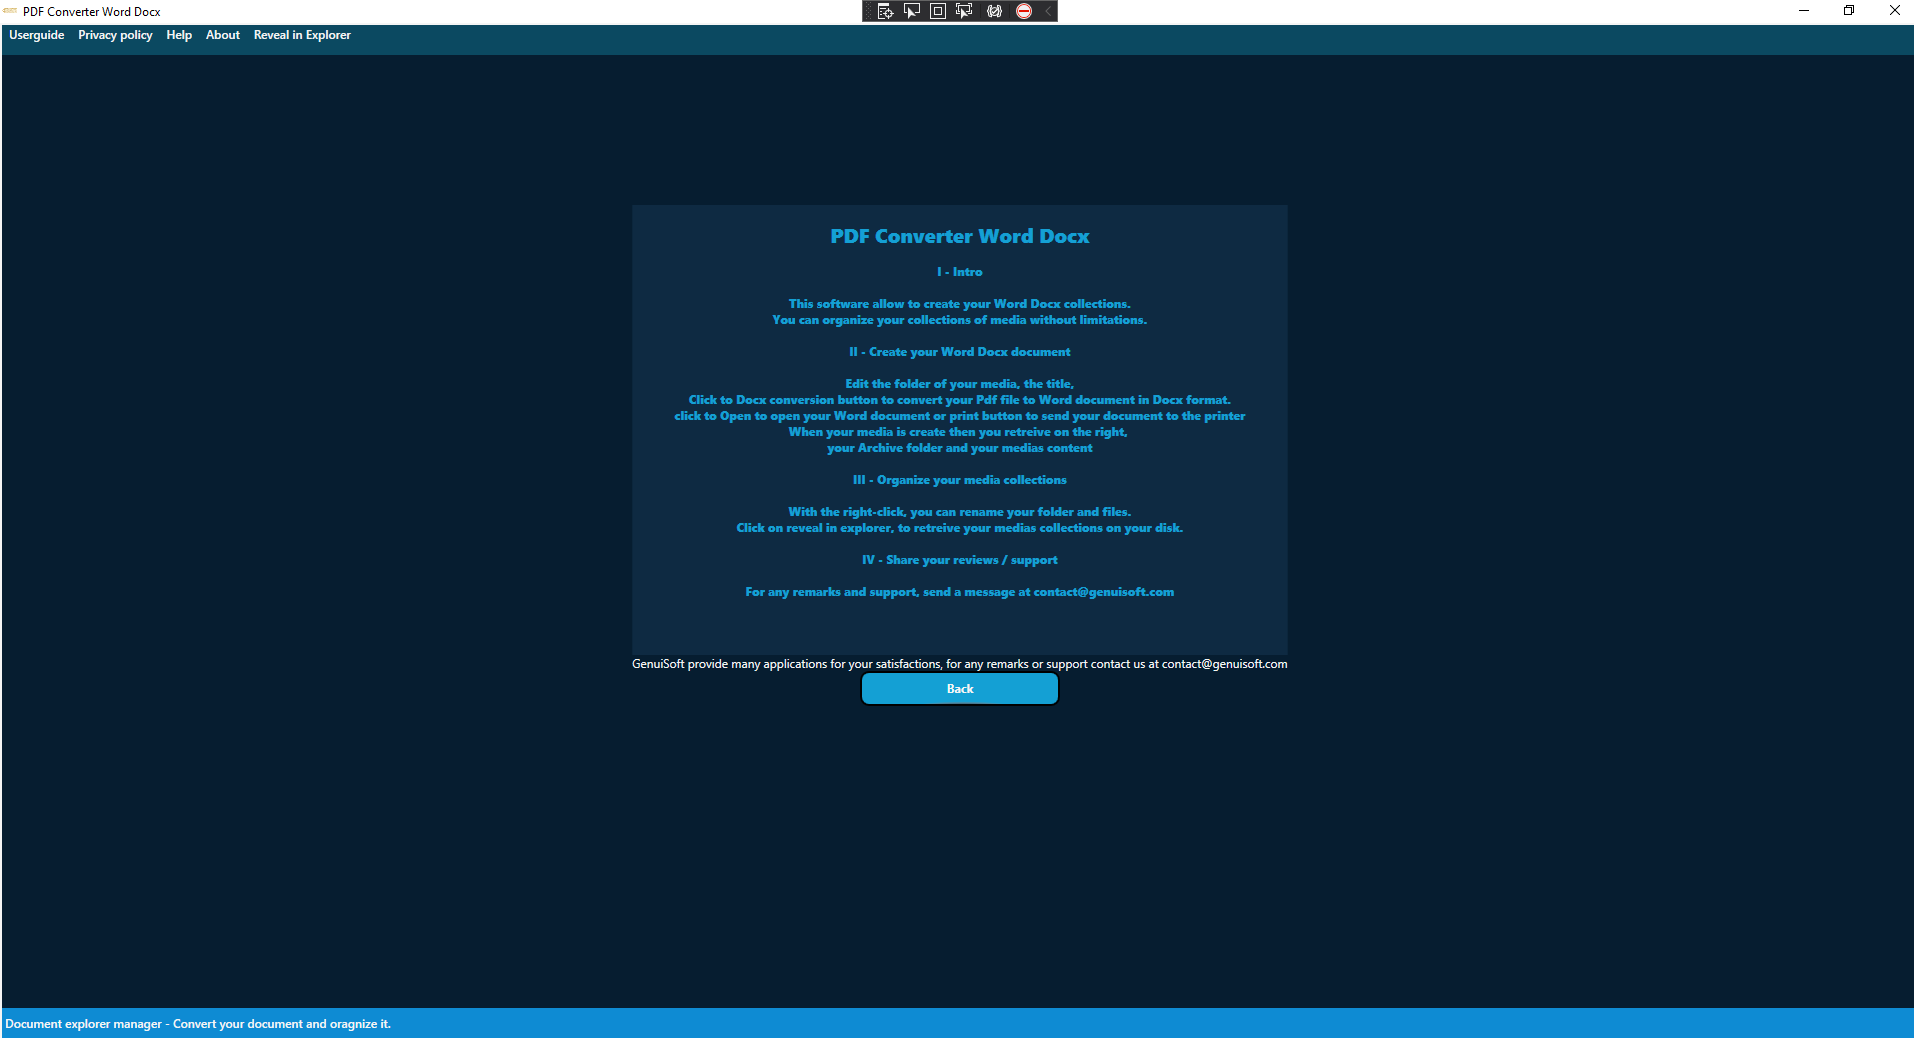This screenshot has height=1038, width=1914.
Task: Click the Hot Reload braces checkmark icon
Action: [x=994, y=11]
